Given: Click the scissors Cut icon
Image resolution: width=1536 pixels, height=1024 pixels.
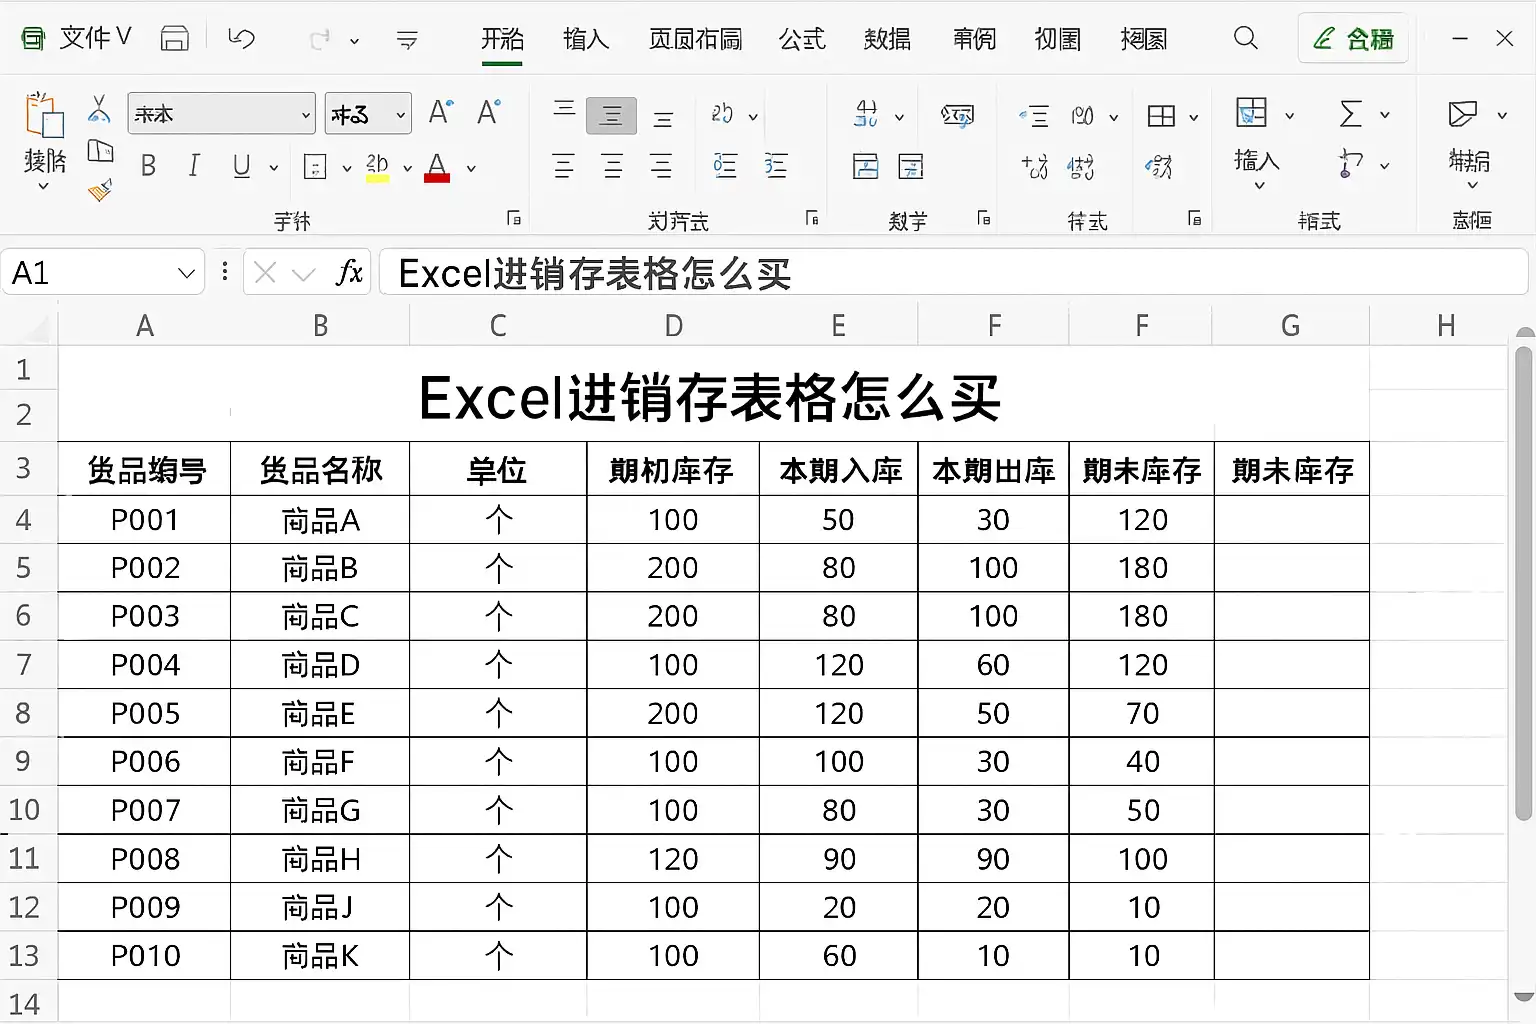Looking at the screenshot, I should point(99,108).
